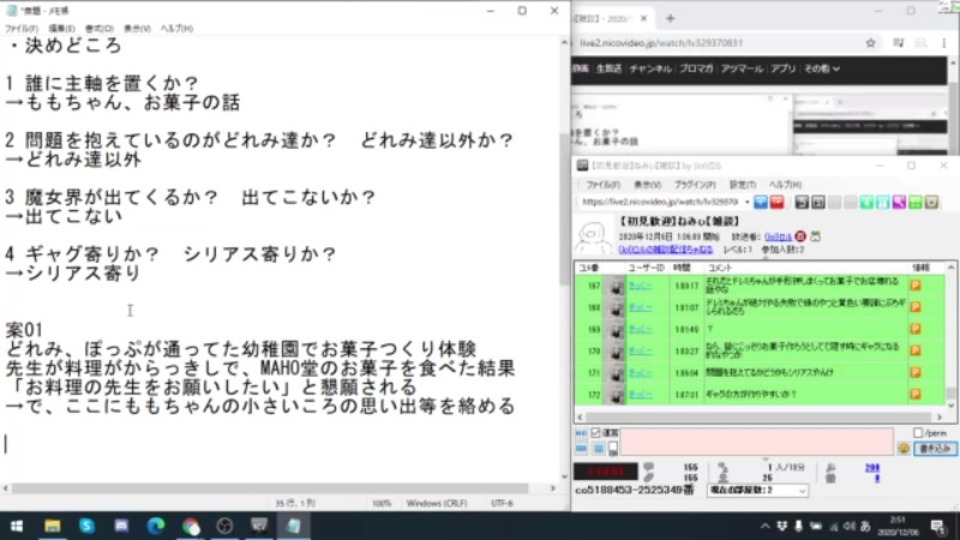Close the Chrome tab with the X
Image resolution: width=960 pixels, height=540 pixels.
pos(643,18)
